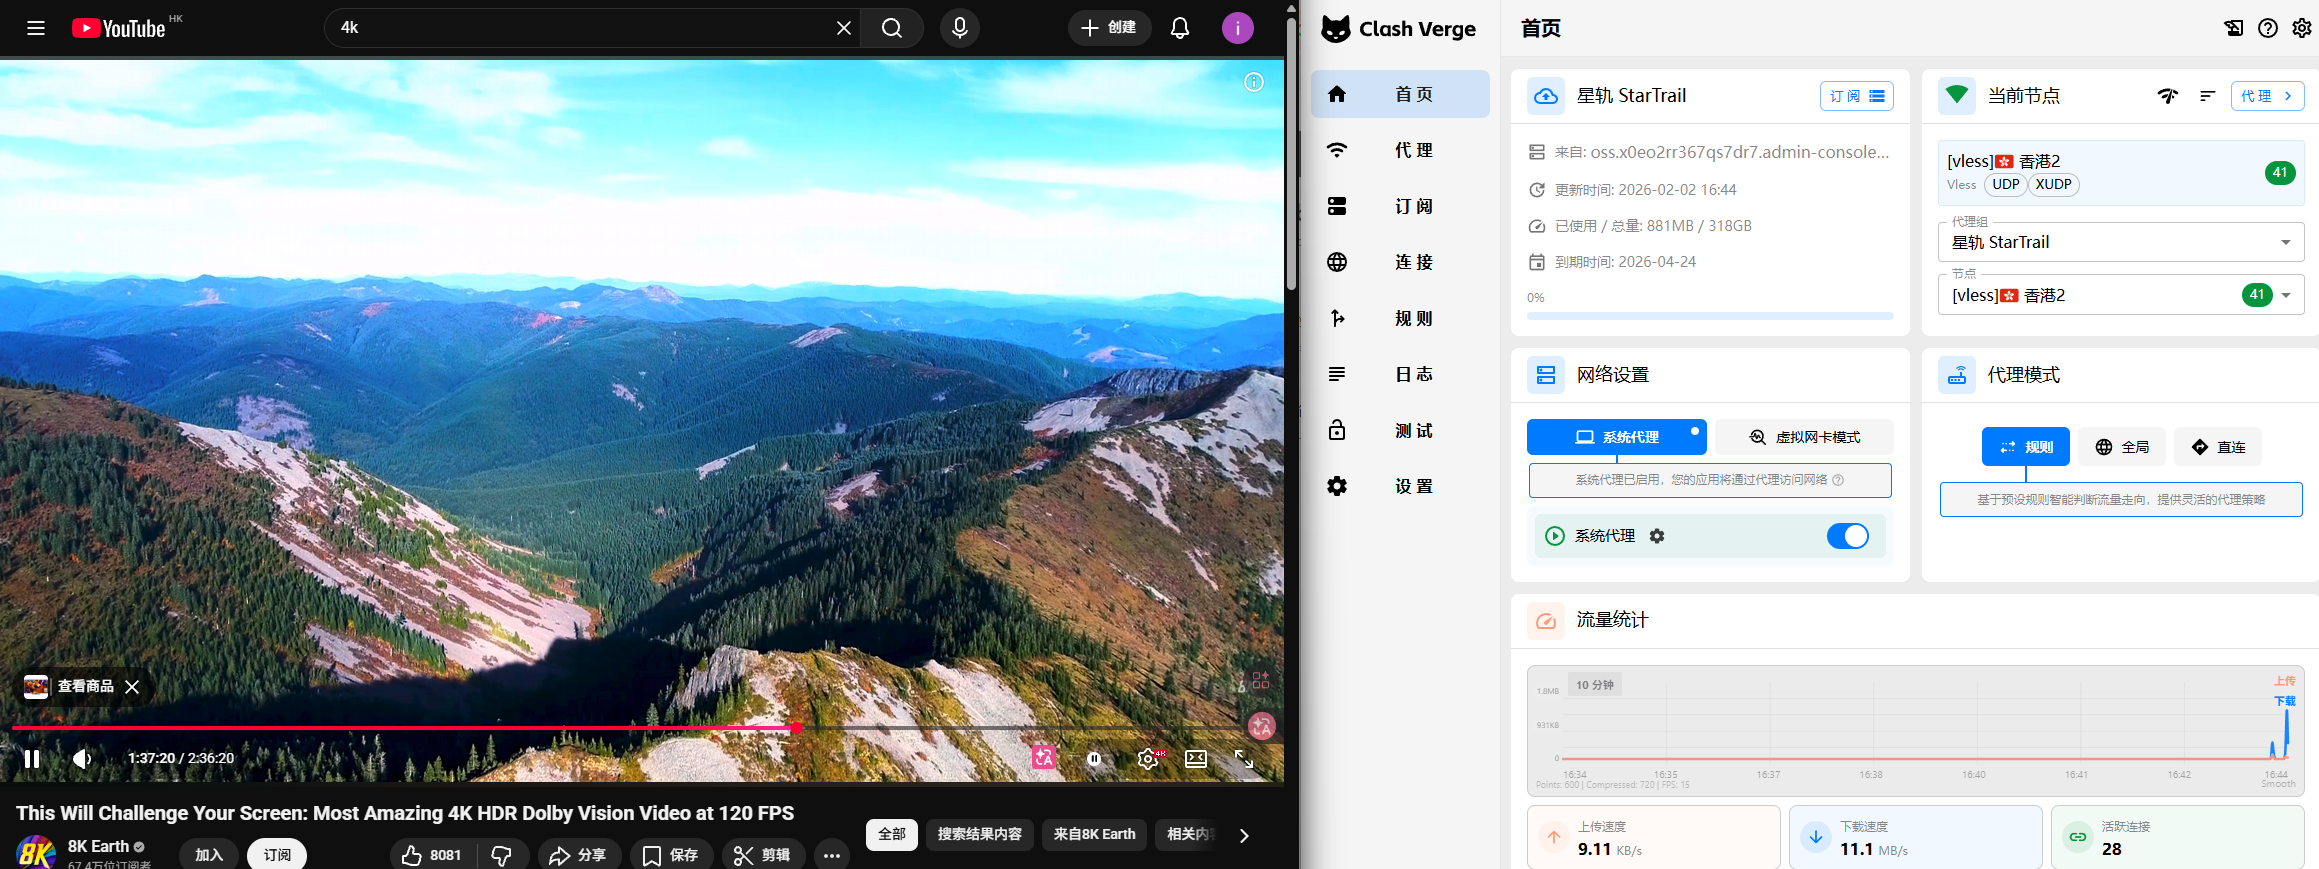Click the share (分享) button under video

pos(579,855)
